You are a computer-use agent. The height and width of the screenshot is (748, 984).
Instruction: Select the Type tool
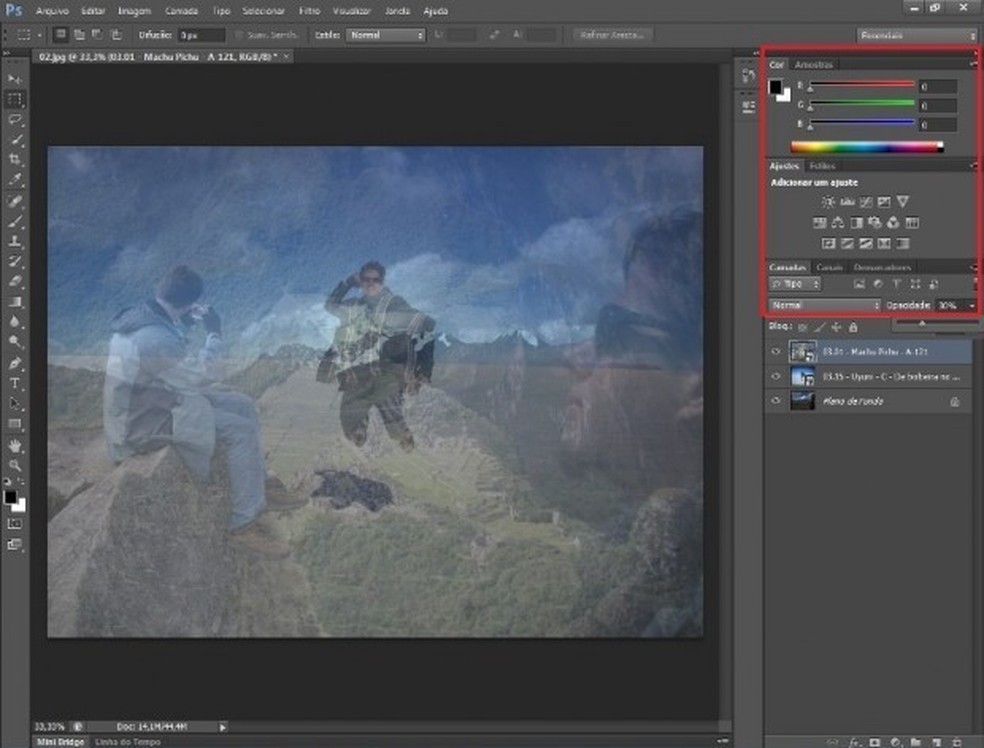coord(15,383)
